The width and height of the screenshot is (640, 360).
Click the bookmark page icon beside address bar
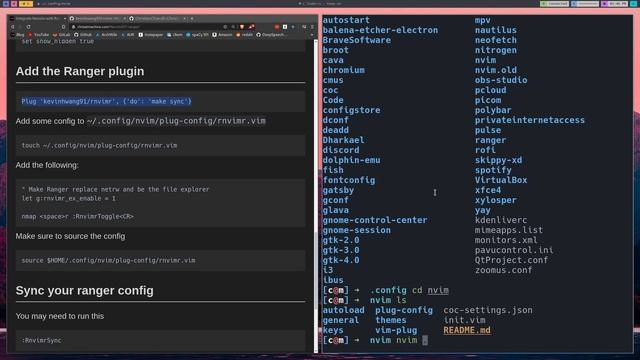click(x=63, y=27)
